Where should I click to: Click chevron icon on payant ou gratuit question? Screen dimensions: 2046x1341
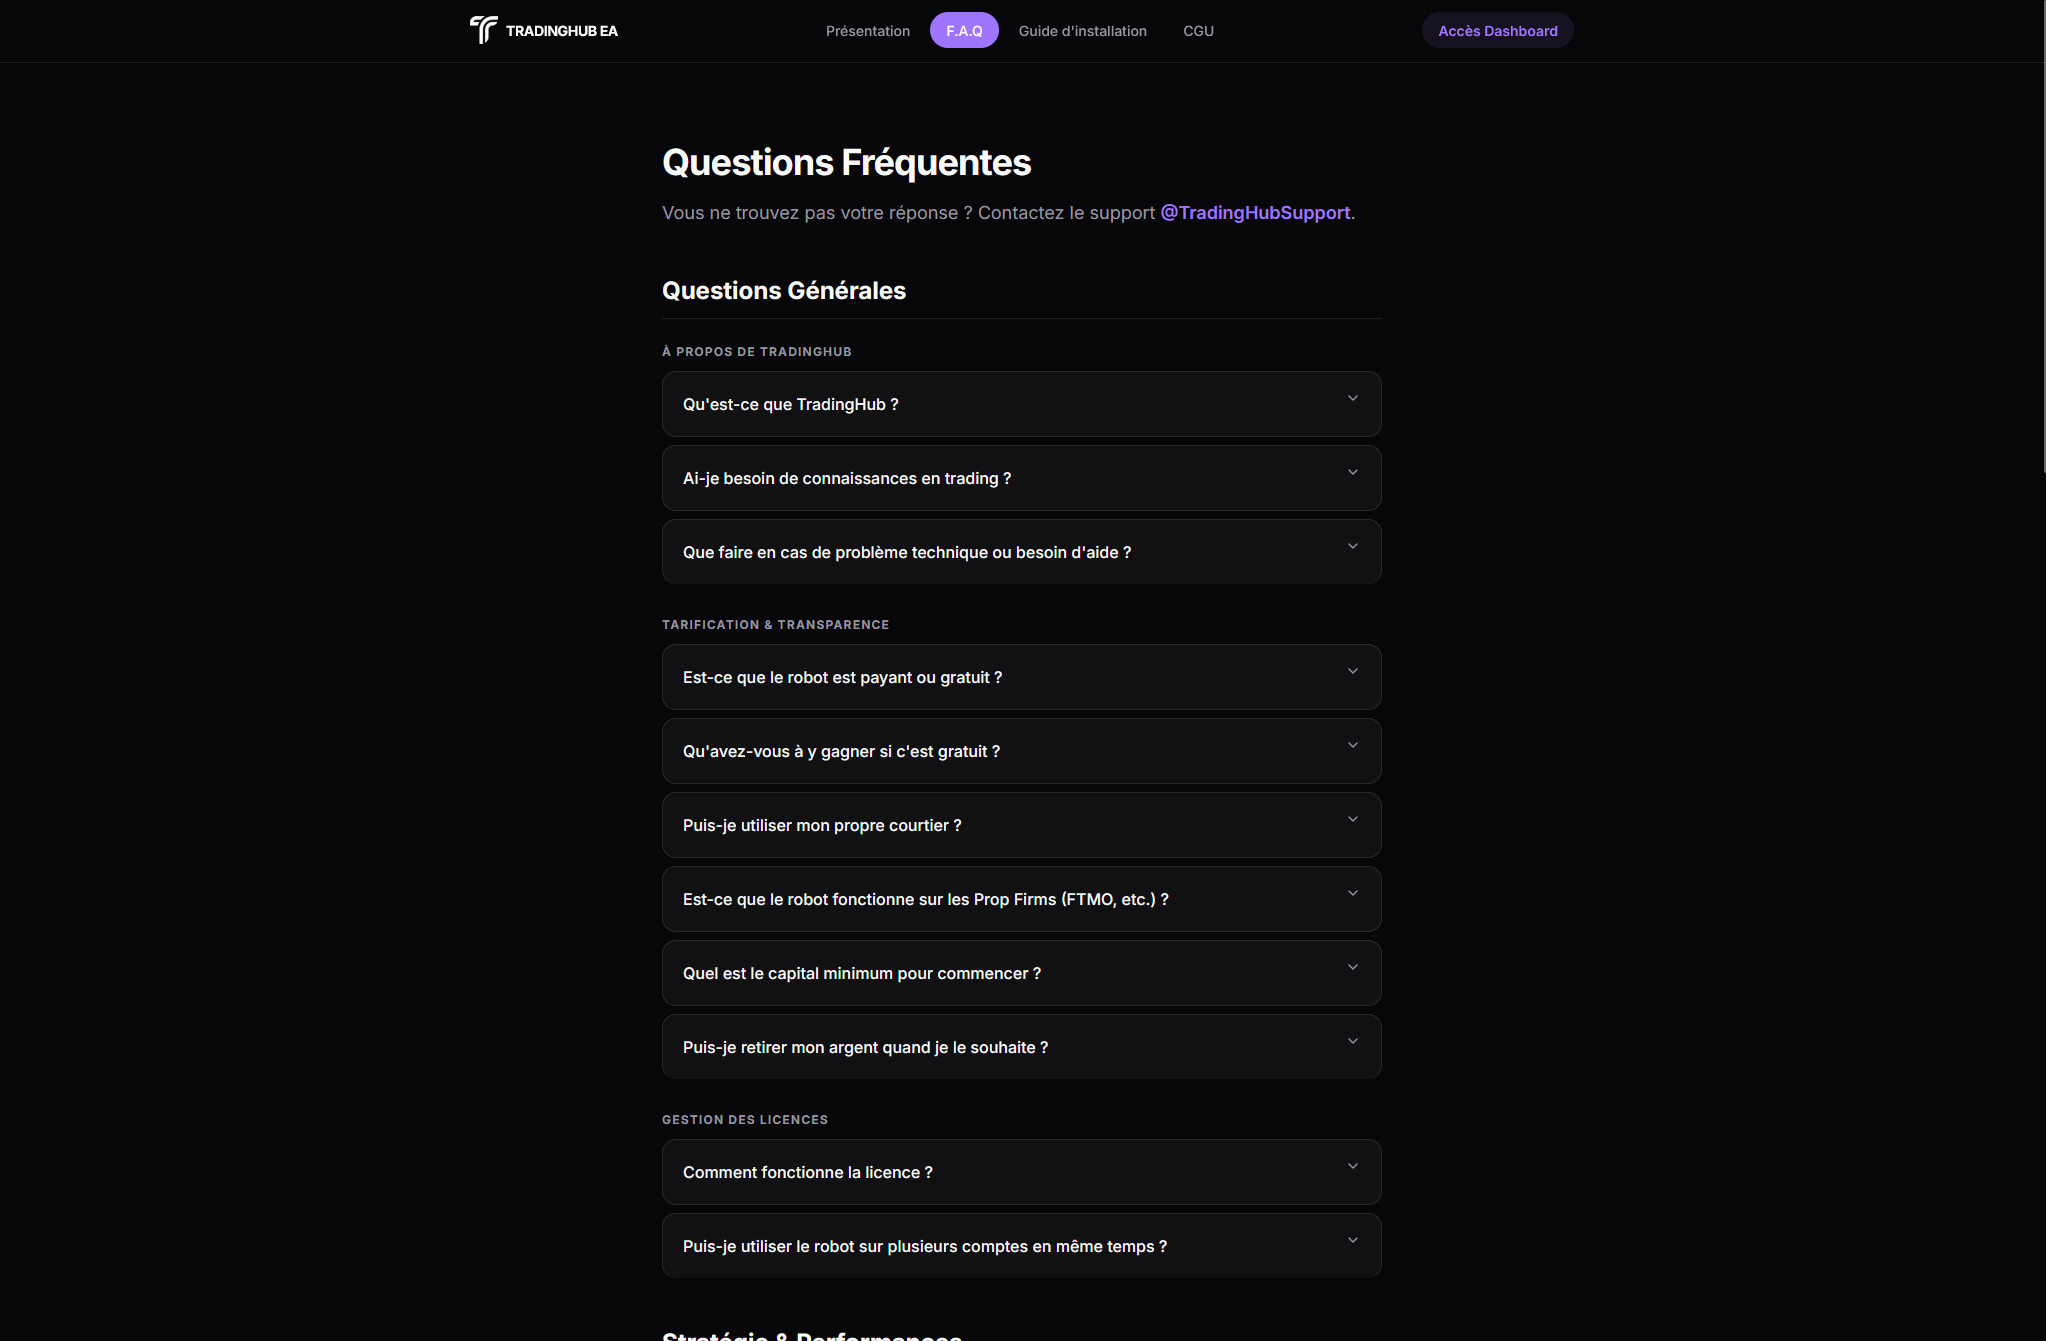(1352, 671)
